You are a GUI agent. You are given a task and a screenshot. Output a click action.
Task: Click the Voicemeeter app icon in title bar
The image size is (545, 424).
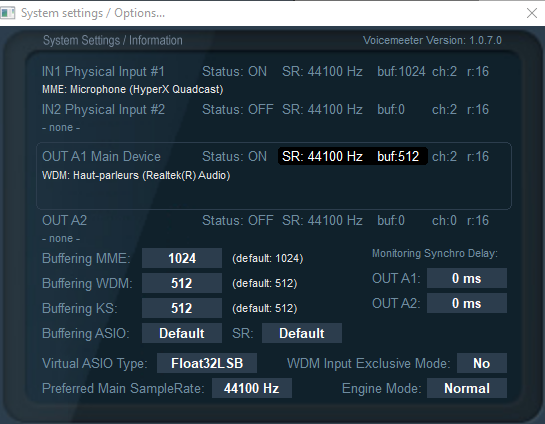point(7,13)
